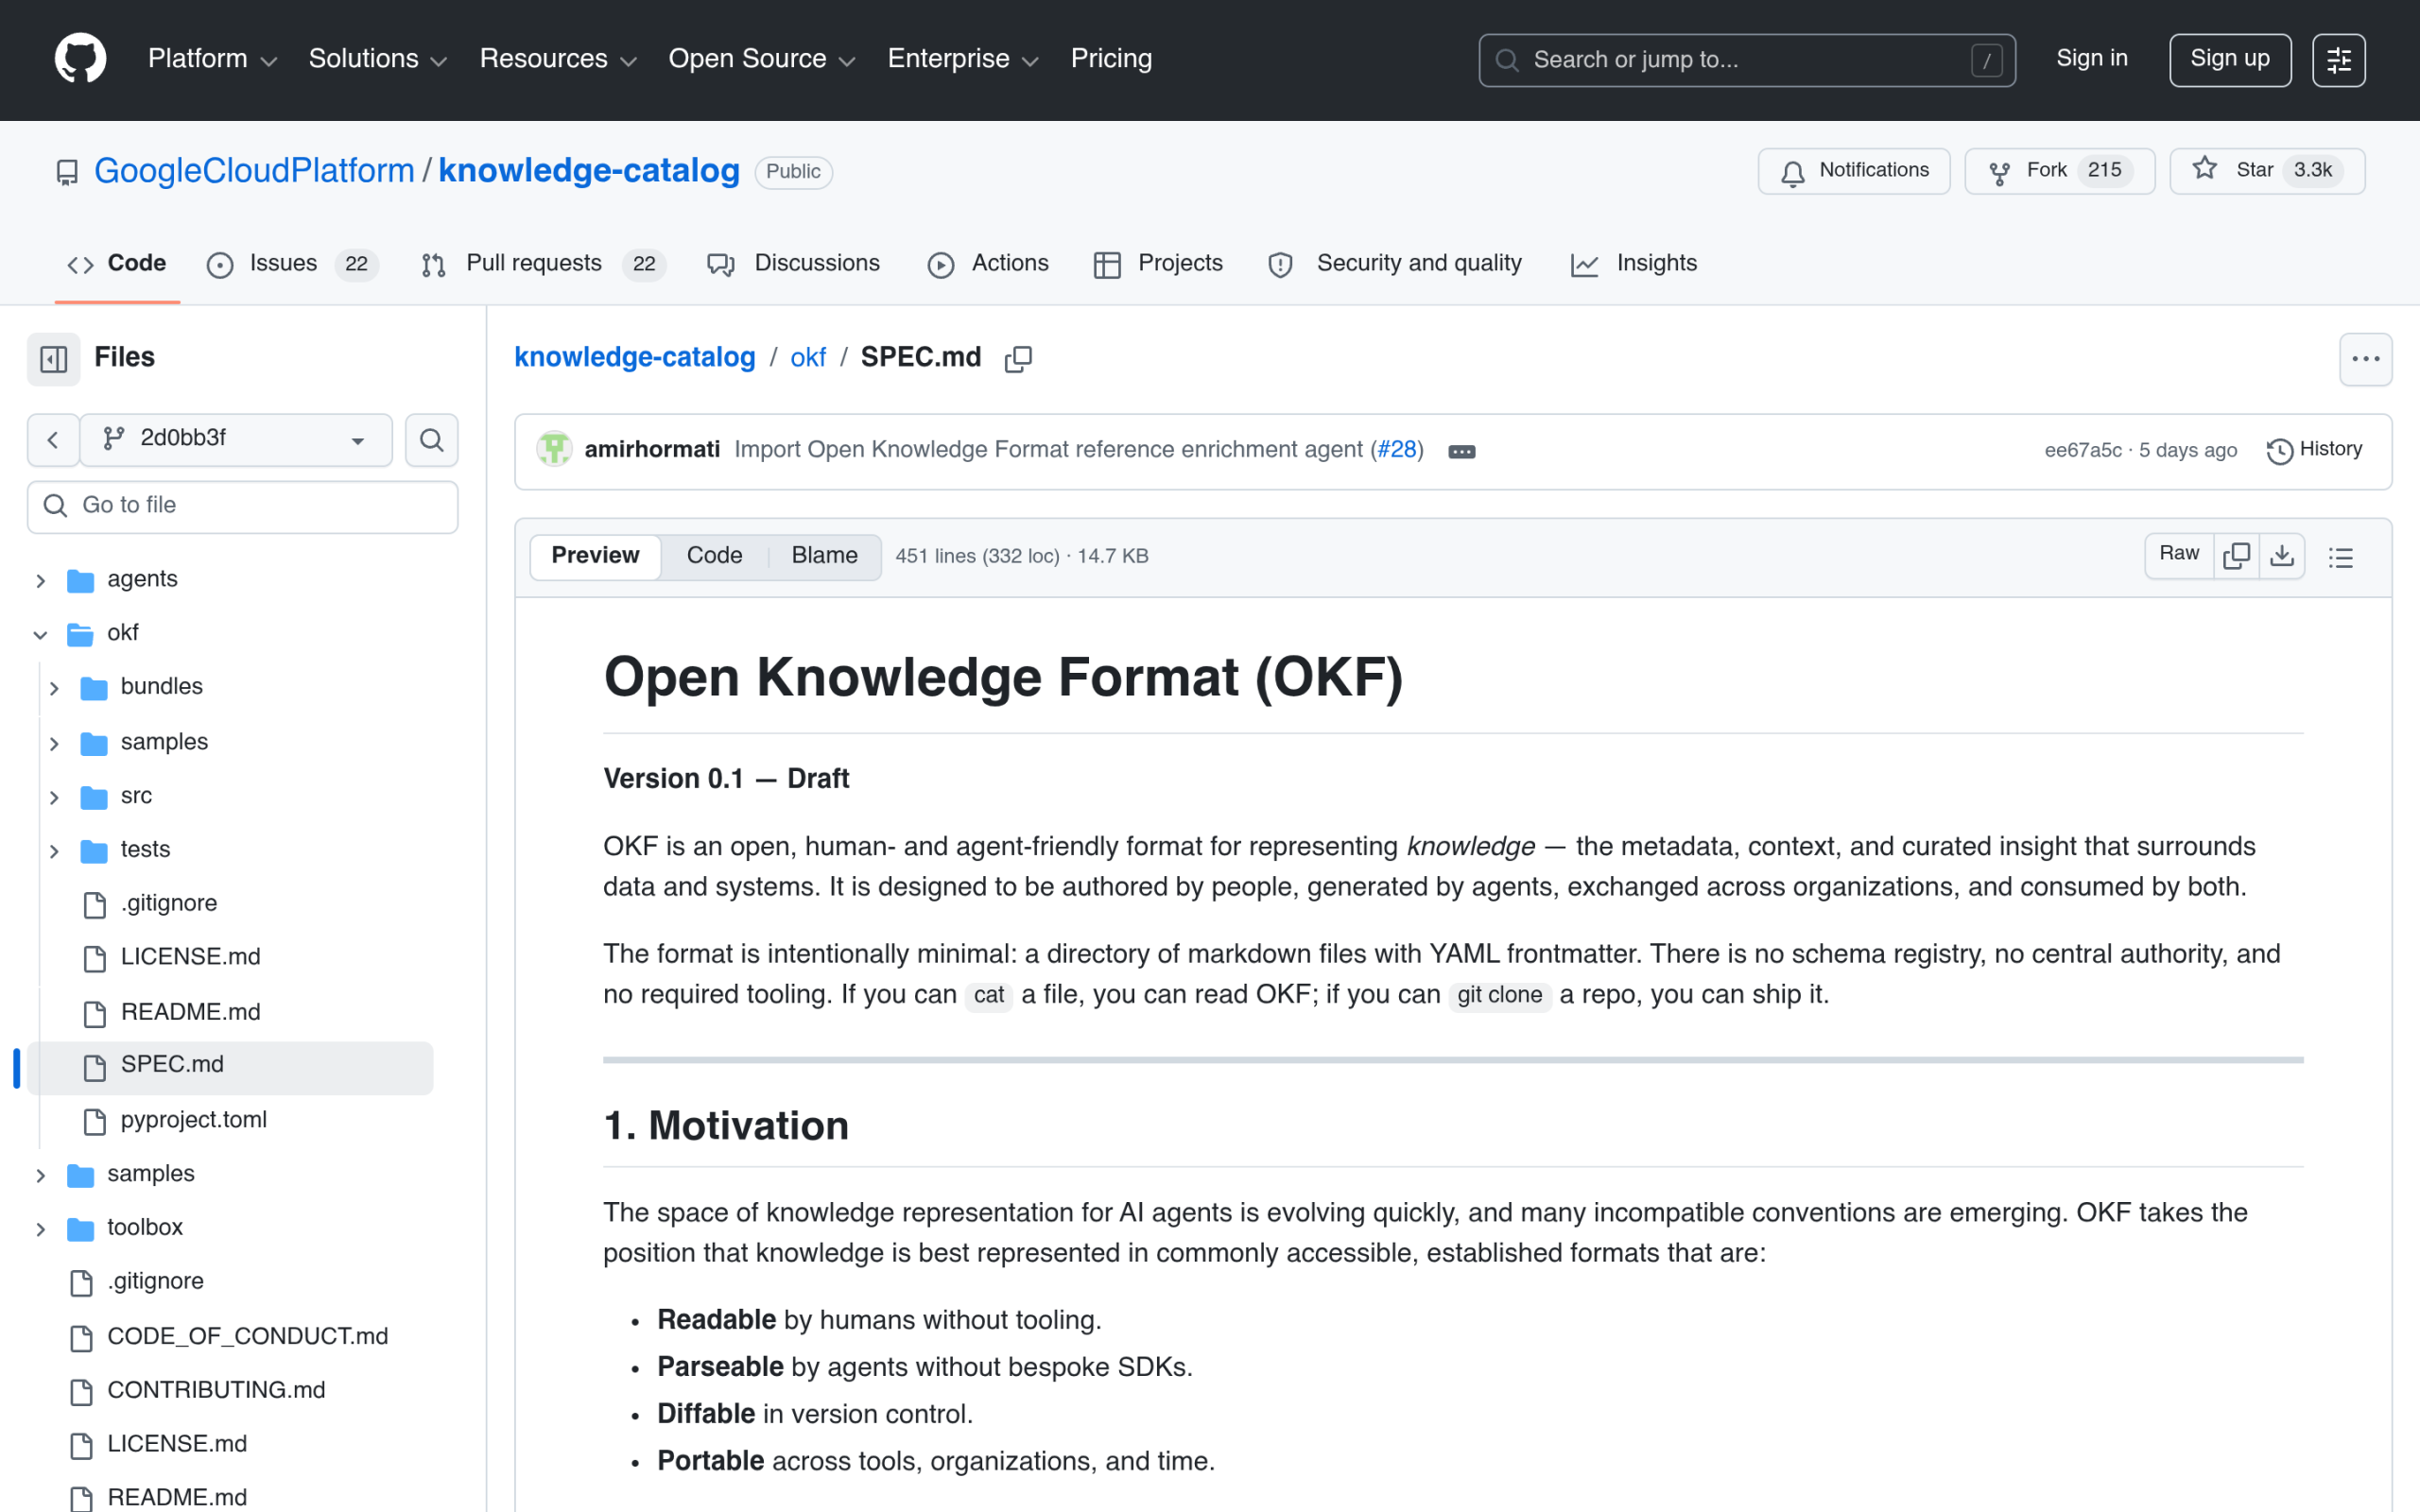This screenshot has height=1512, width=2420.
Task: Open the three-dot more options menu
Action: click(x=2365, y=358)
